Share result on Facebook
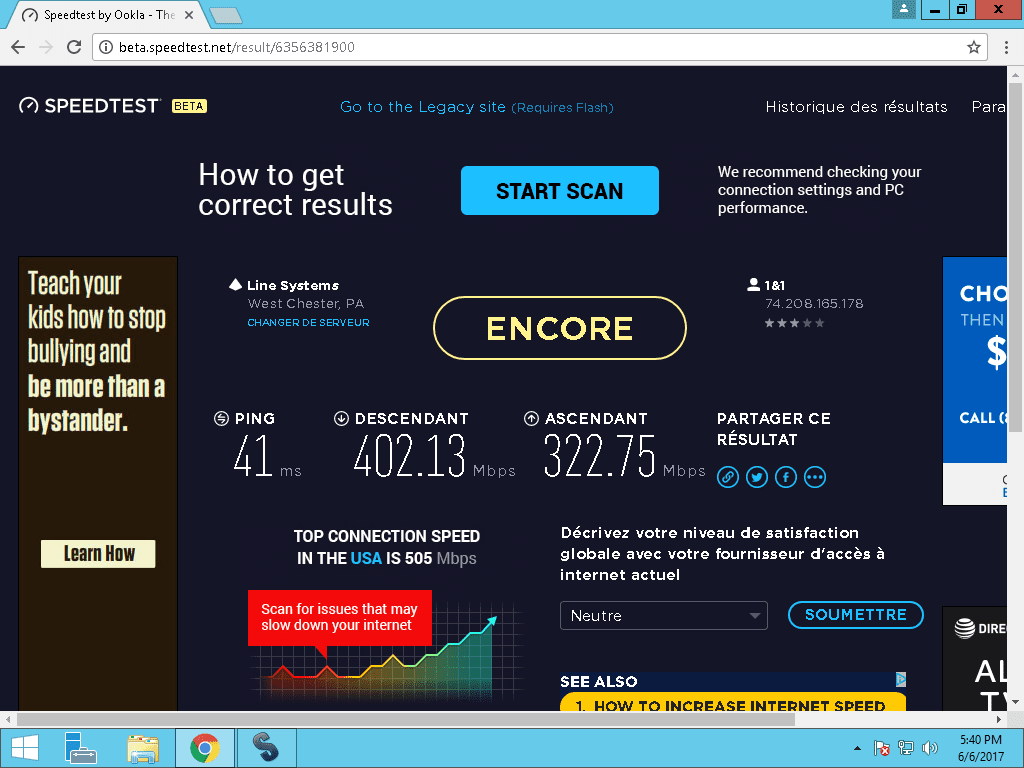 point(786,477)
